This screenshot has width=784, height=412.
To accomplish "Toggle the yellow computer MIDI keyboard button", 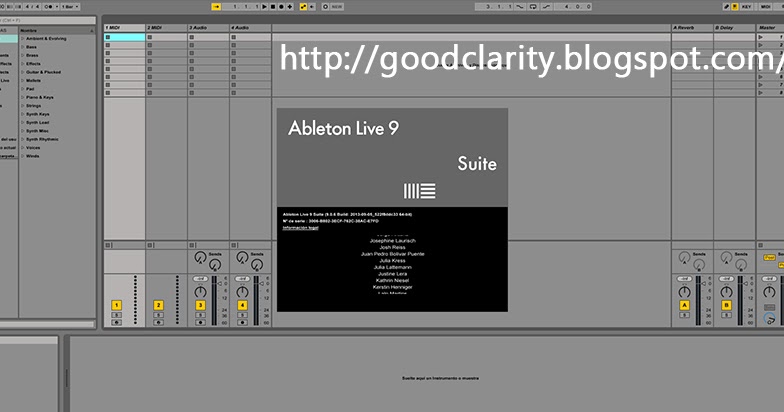I will pyautogui.click(x=735, y=6).
